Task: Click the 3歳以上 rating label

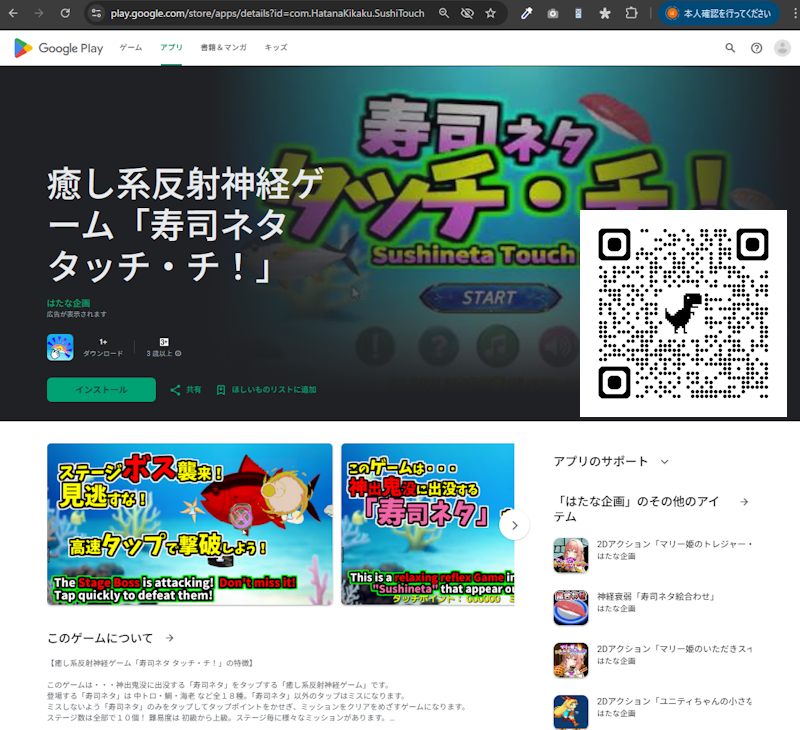Action: coord(159,354)
